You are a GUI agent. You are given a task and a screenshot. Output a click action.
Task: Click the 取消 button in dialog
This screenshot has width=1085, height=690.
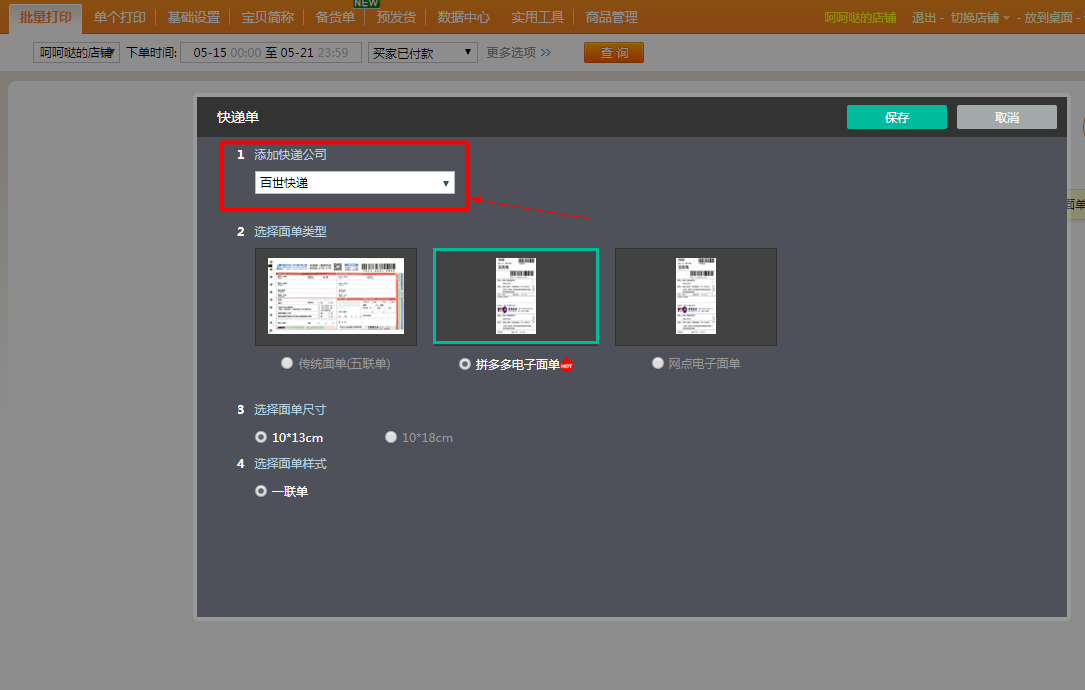pos(1006,117)
